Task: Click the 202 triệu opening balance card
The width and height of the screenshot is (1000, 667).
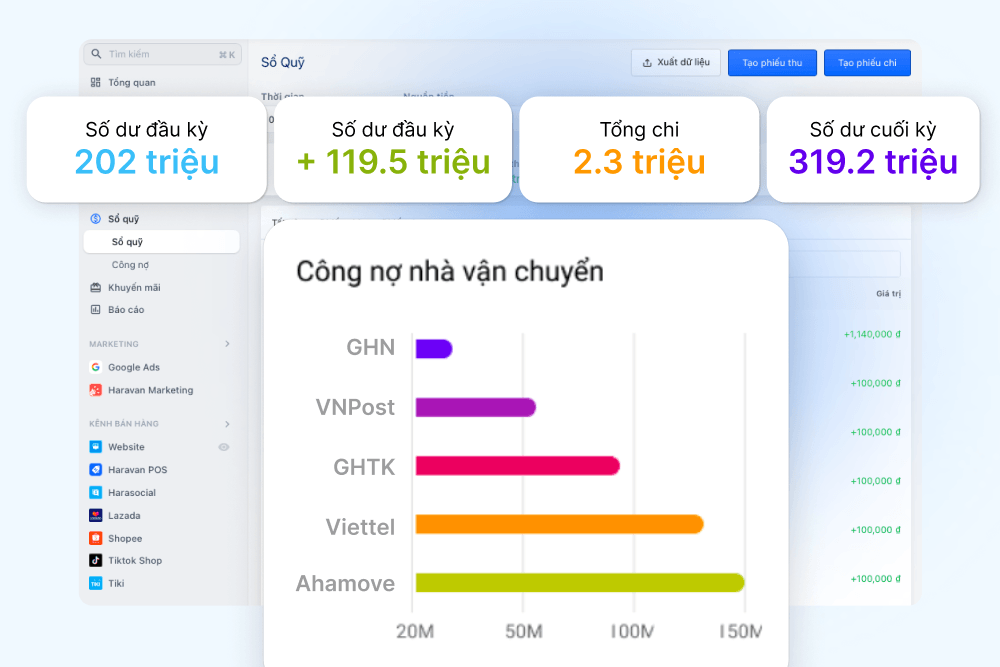Action: (147, 149)
